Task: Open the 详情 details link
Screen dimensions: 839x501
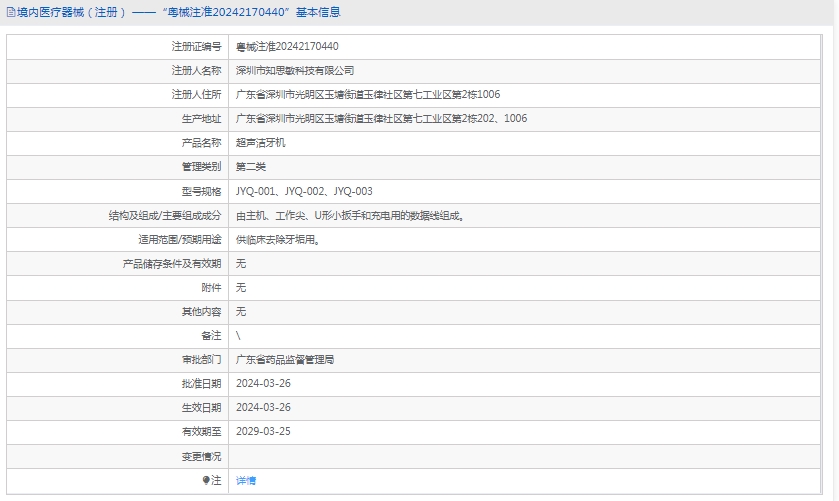Action: point(245,481)
